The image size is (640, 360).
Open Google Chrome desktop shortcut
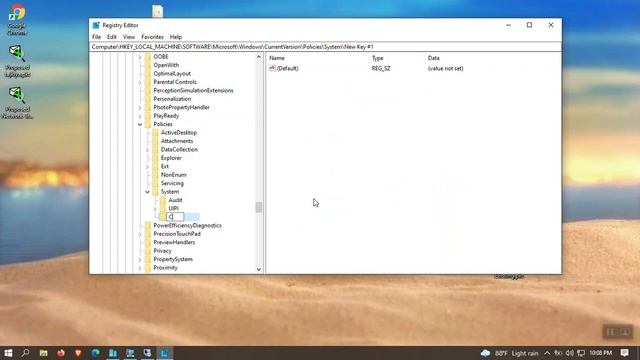17,20
